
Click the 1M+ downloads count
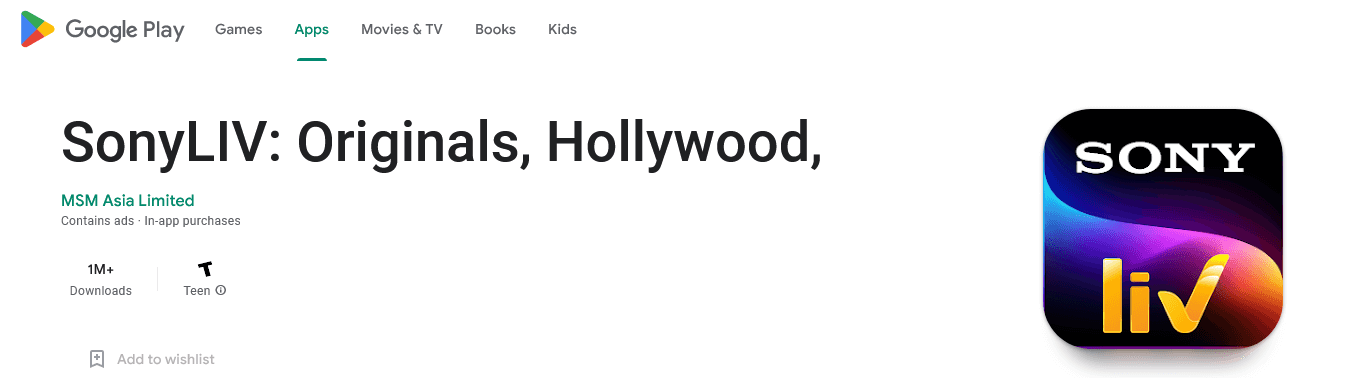(101, 269)
